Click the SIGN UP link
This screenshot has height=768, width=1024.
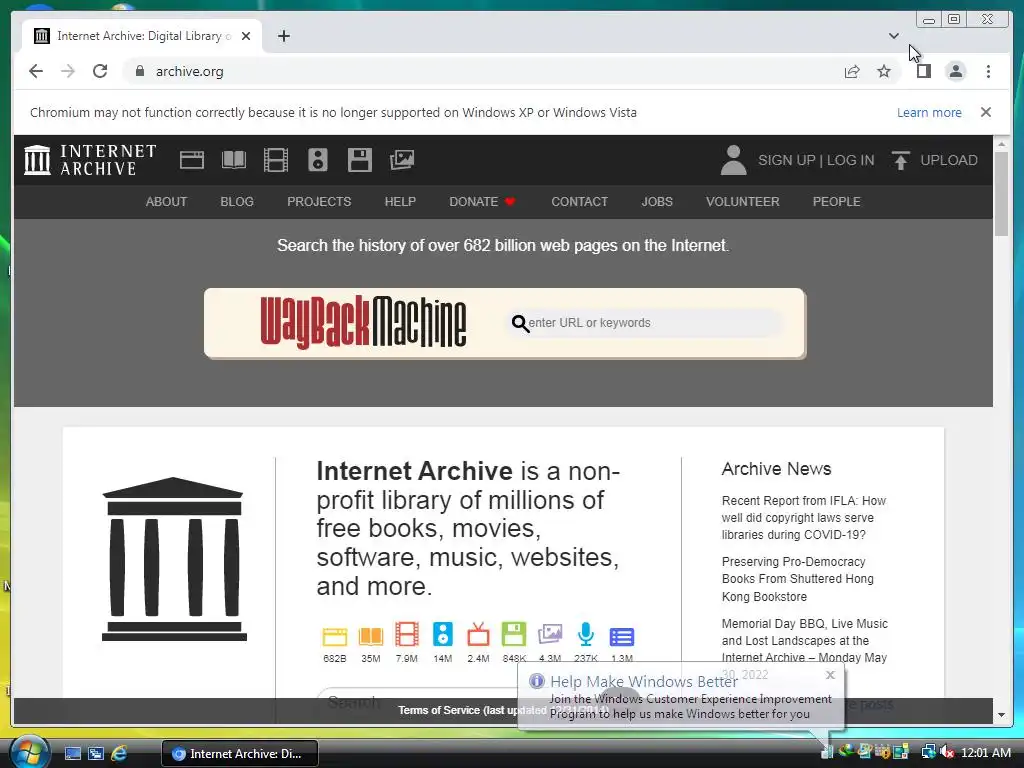point(786,160)
